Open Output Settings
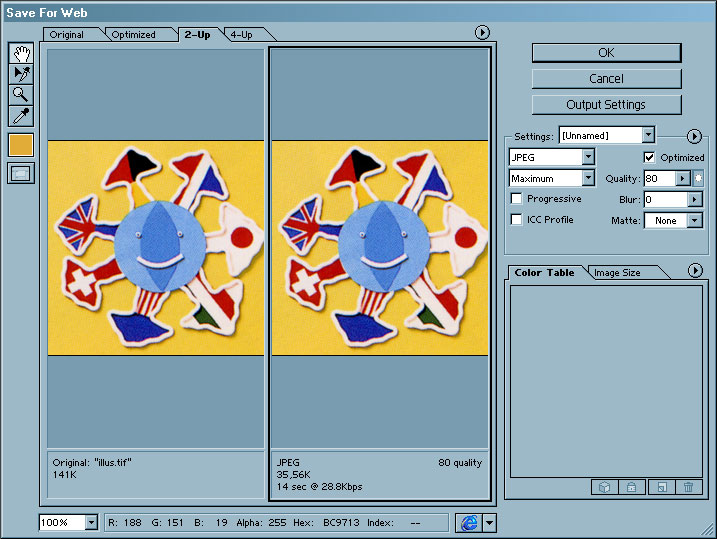This screenshot has width=717, height=539. tap(606, 105)
